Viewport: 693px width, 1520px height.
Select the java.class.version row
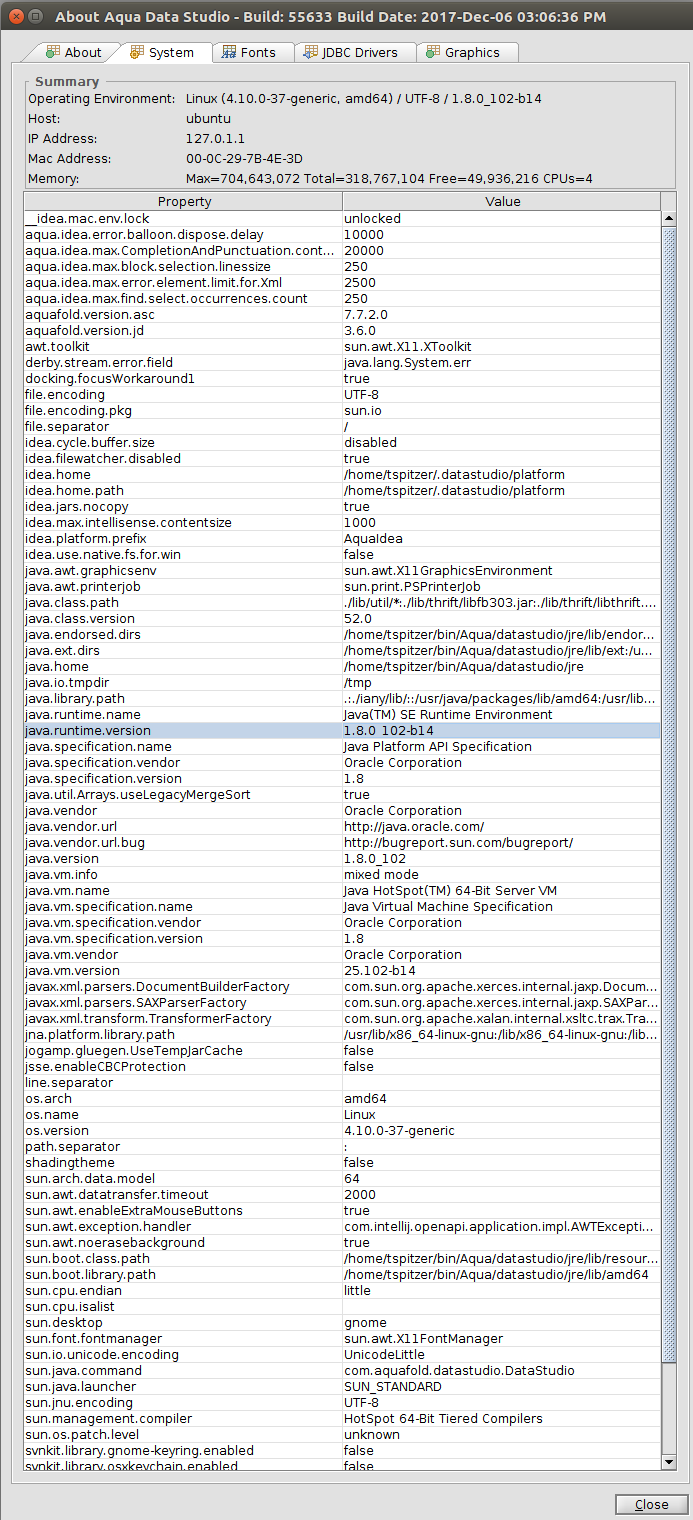click(x=342, y=618)
